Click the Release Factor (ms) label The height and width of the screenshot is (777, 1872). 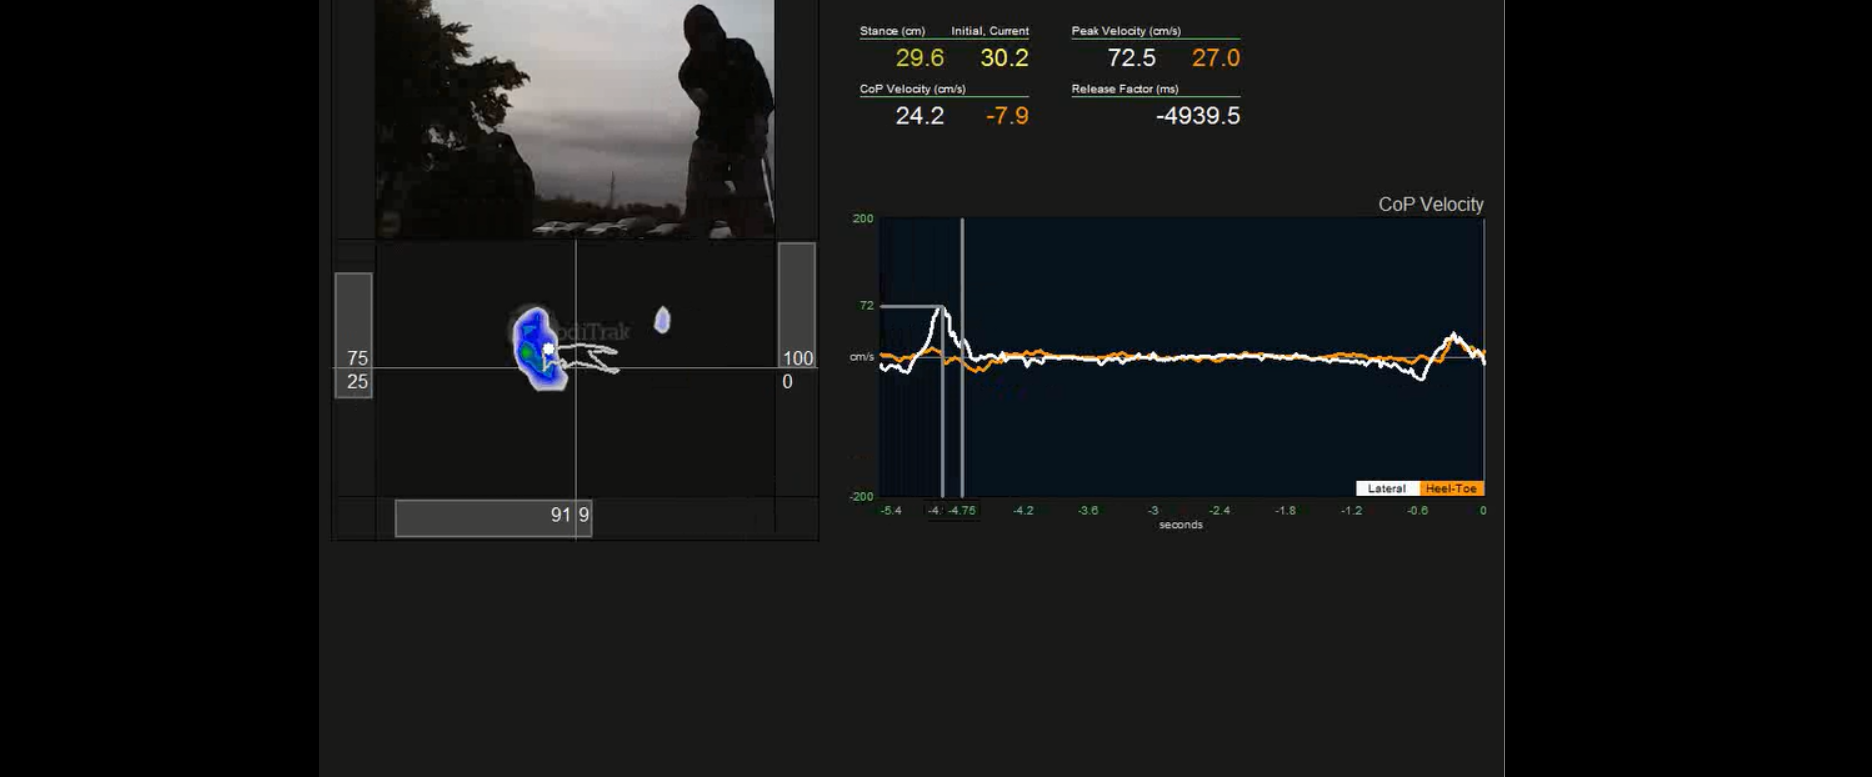[1125, 89]
